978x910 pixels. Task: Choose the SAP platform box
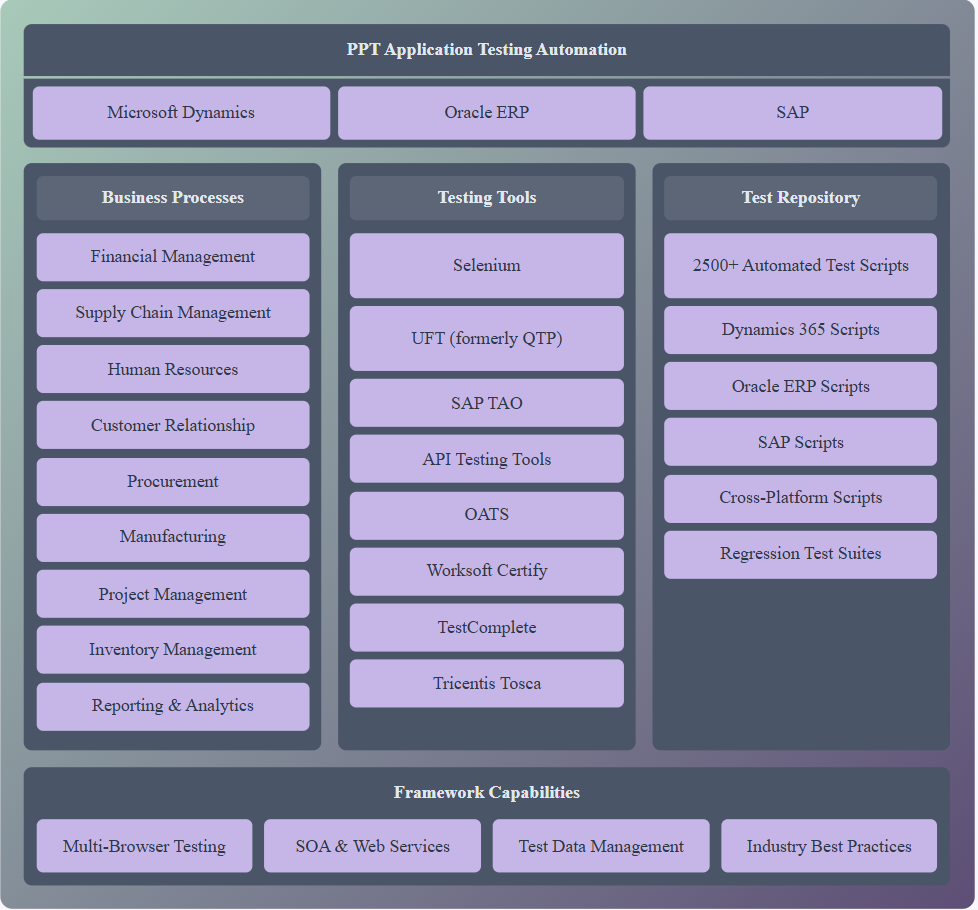point(792,113)
